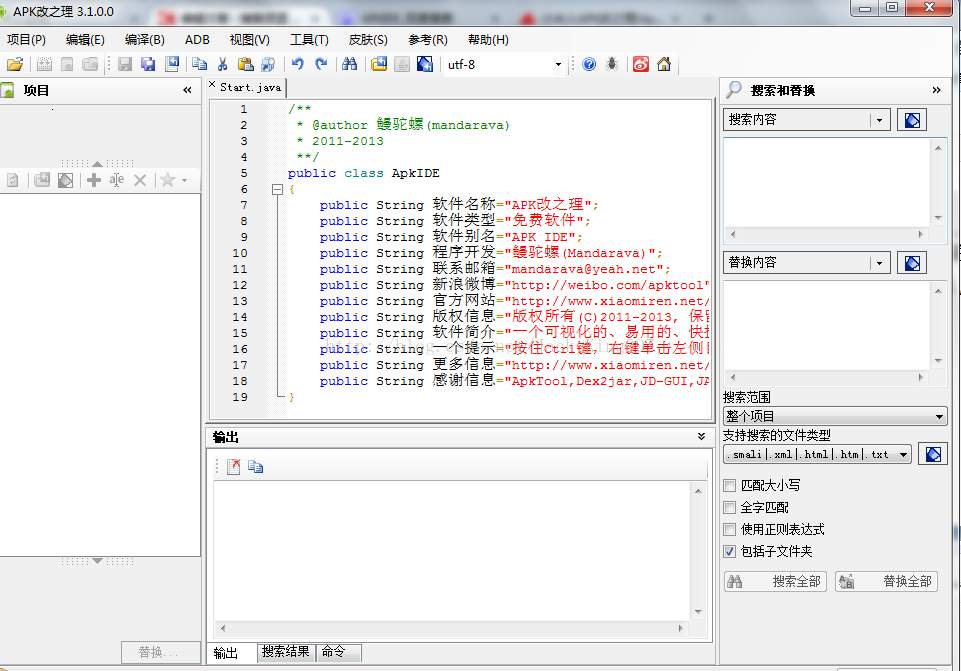The image size is (961, 671).
Task: Uncheck the 包括子文件夹 checkbox
Action: point(729,552)
